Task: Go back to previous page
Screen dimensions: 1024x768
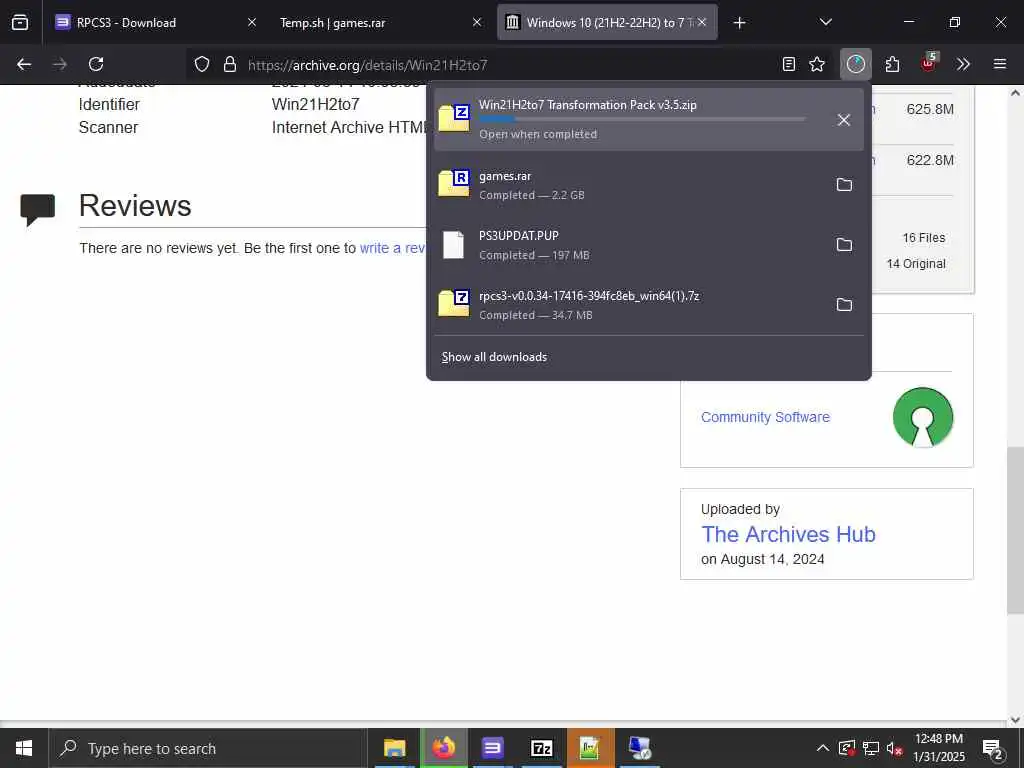Action: pos(24,64)
